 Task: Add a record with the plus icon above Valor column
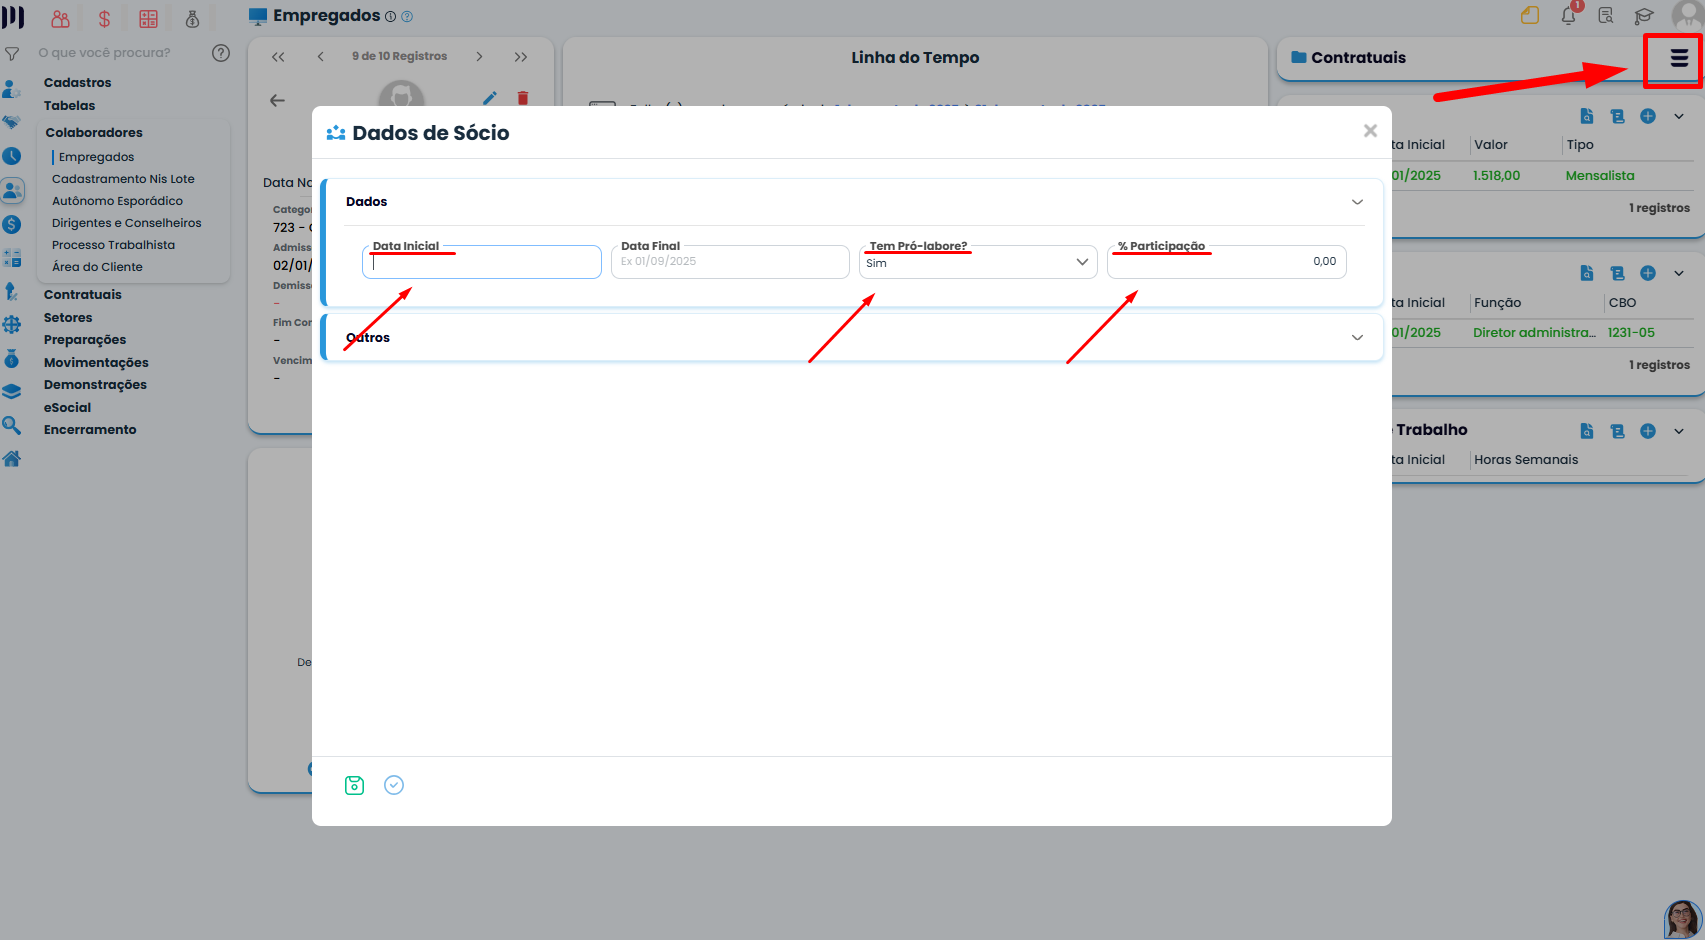coord(1648,116)
